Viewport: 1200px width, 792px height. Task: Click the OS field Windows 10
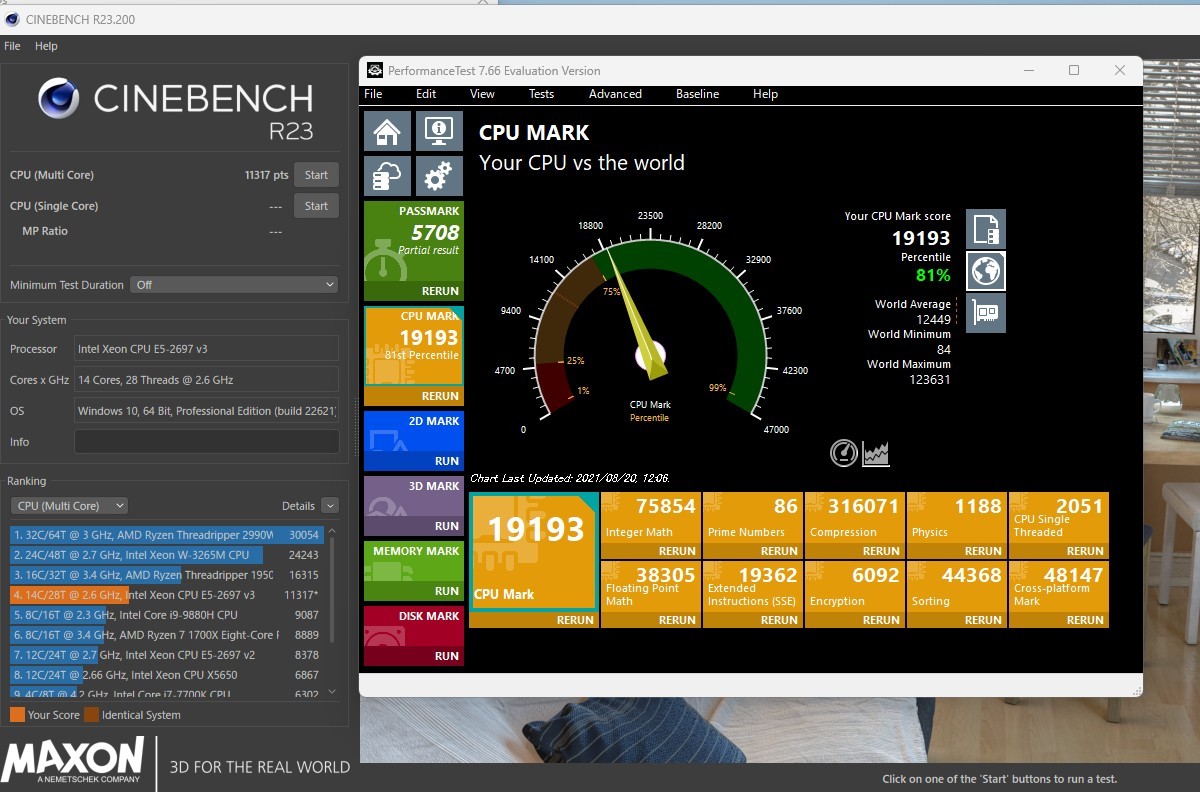coord(207,411)
